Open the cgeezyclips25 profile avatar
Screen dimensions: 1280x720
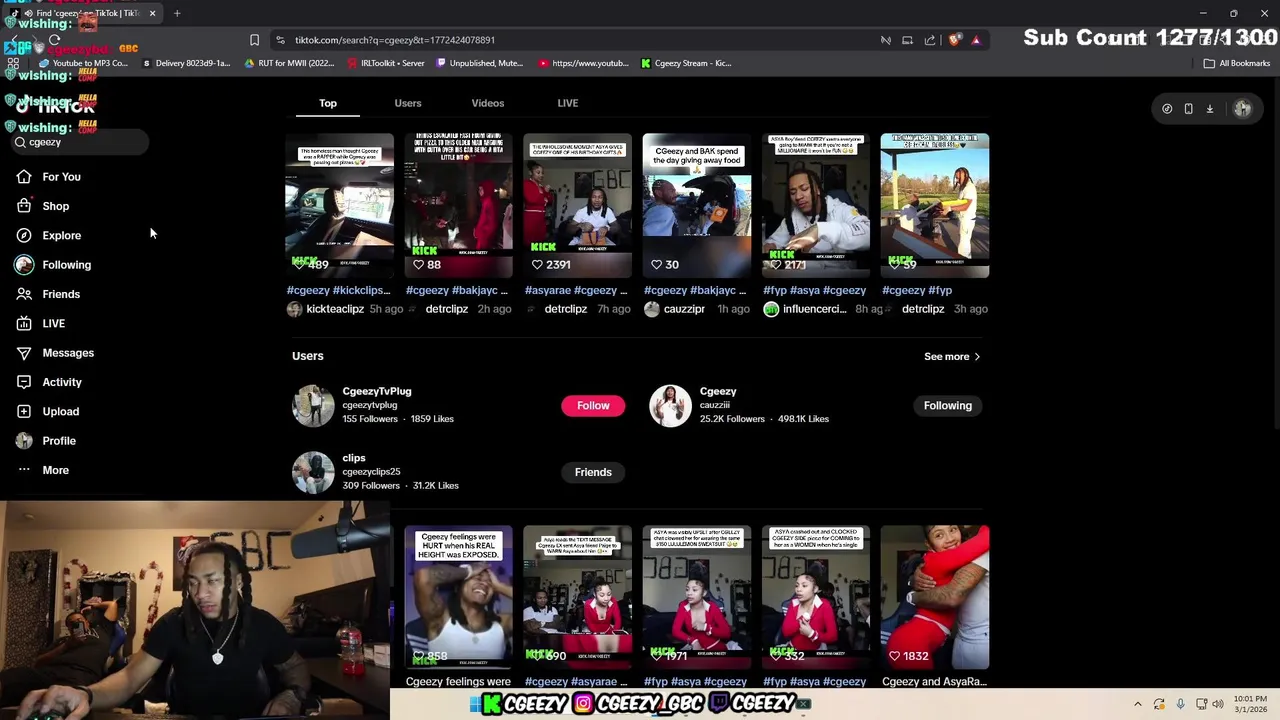pos(313,472)
